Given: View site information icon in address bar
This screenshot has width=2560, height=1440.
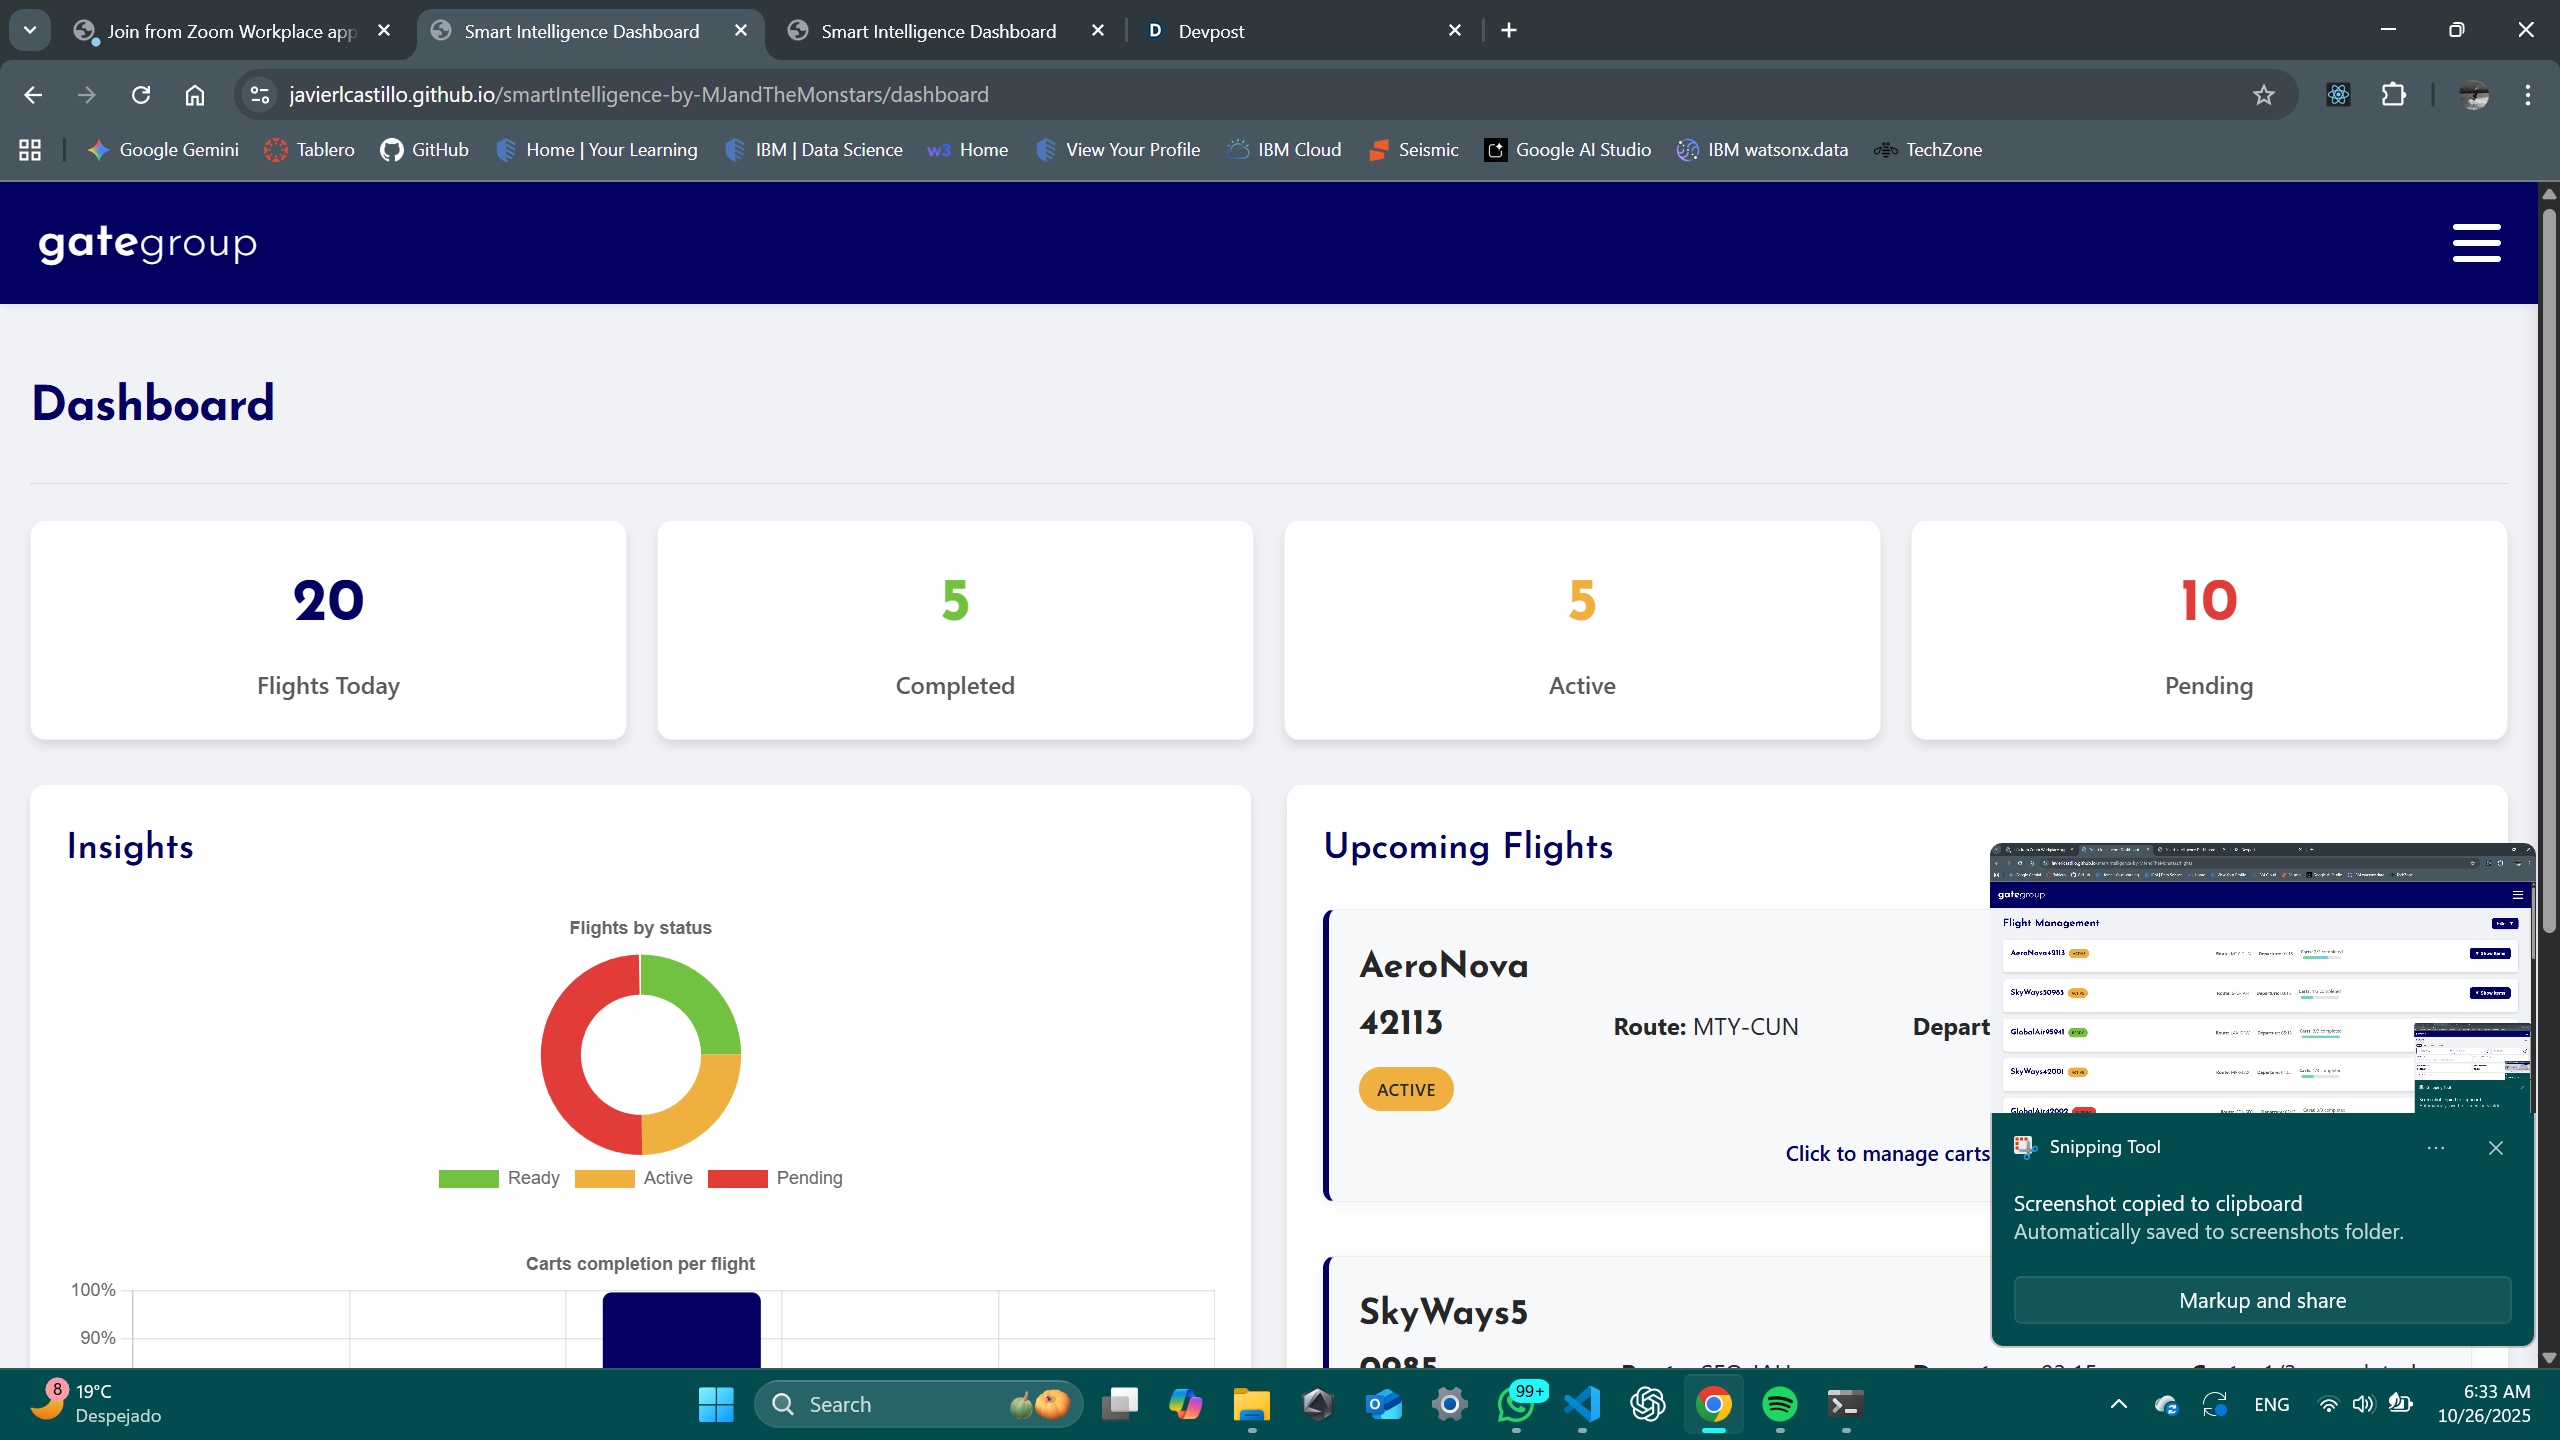Looking at the screenshot, I should (260, 95).
